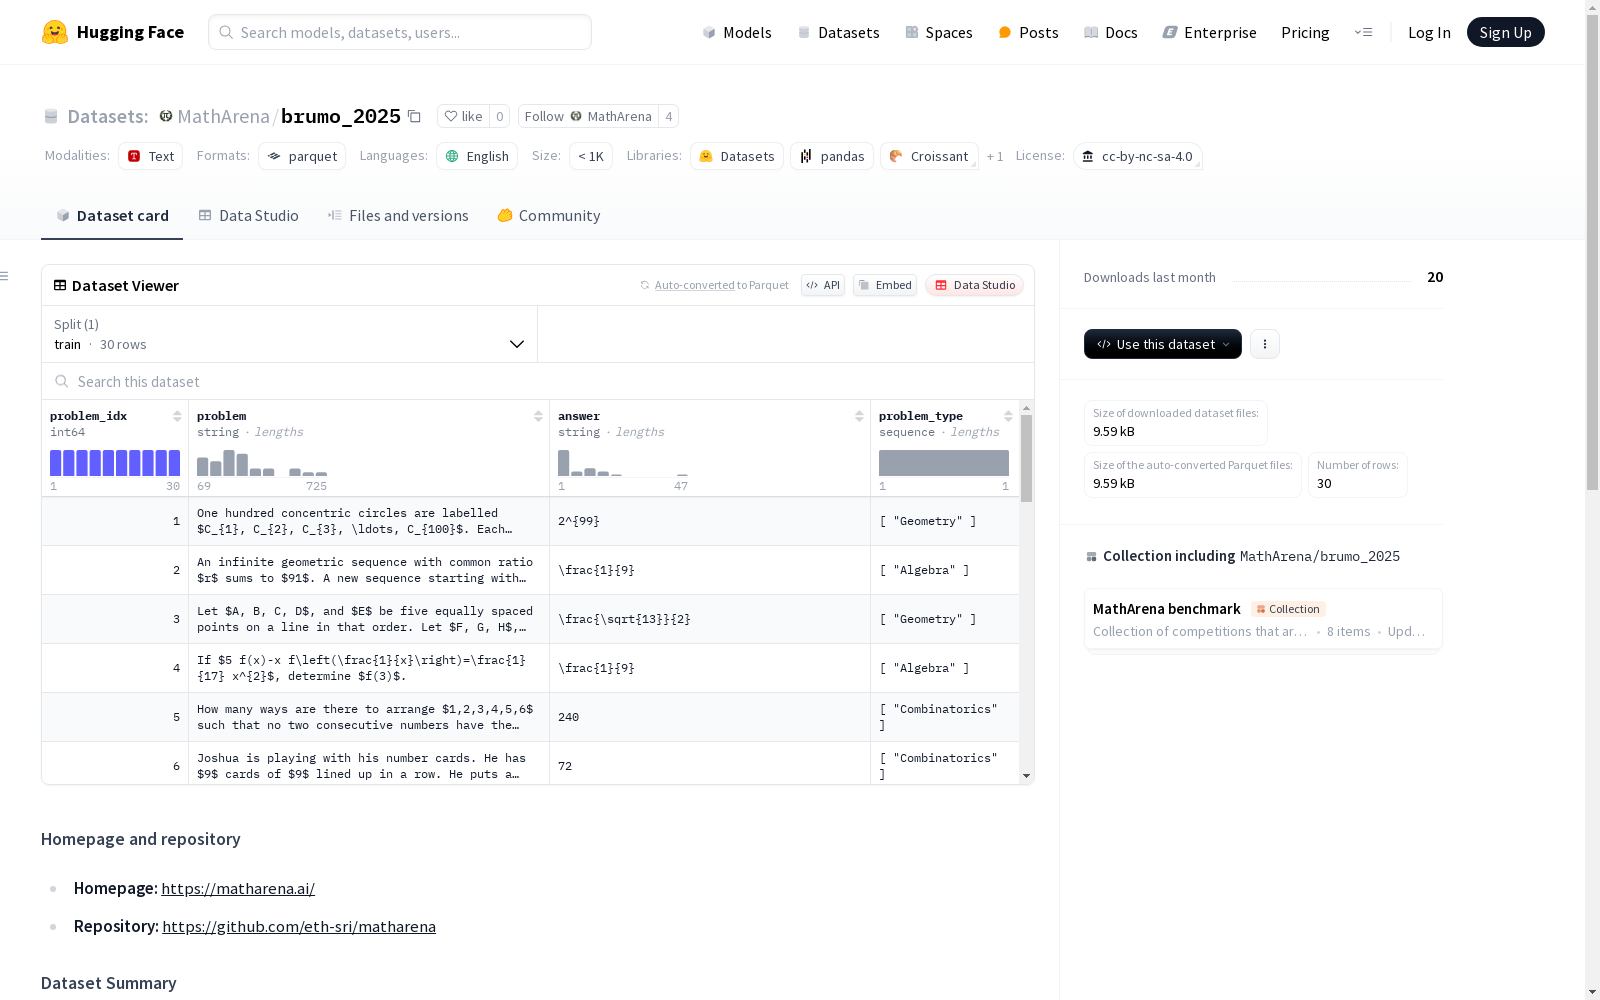1600x1000 pixels.
Task: Open the Community tab
Action: coord(549,216)
